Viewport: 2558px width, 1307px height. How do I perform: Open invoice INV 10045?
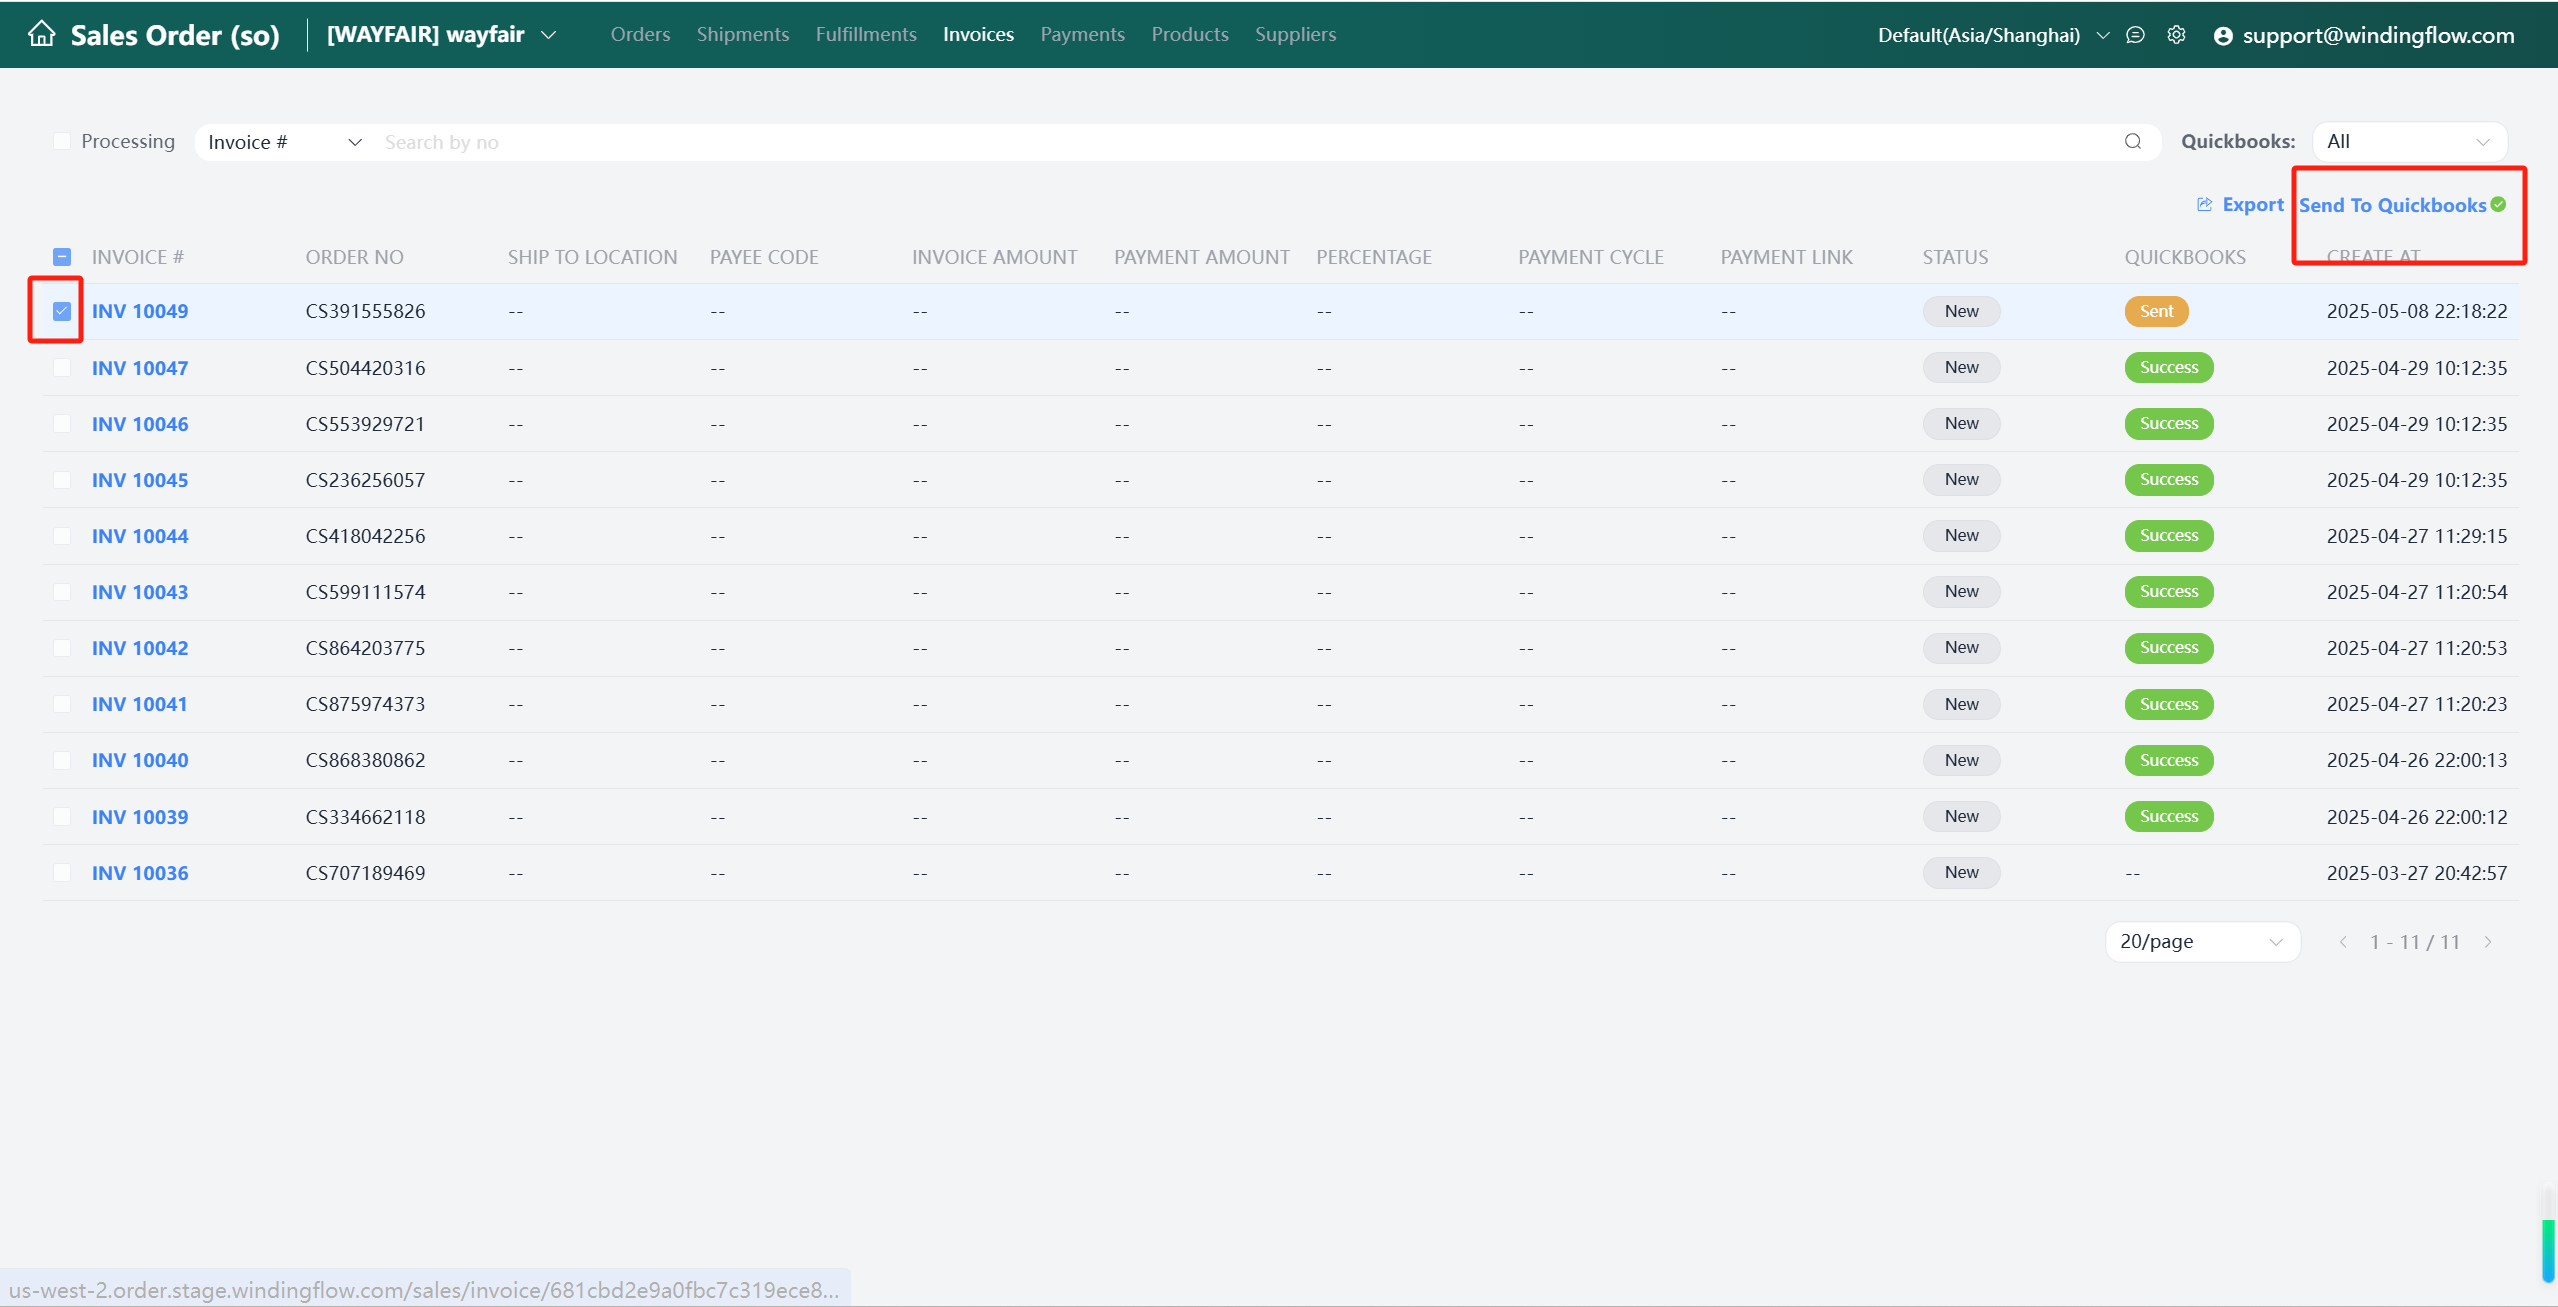coord(140,480)
